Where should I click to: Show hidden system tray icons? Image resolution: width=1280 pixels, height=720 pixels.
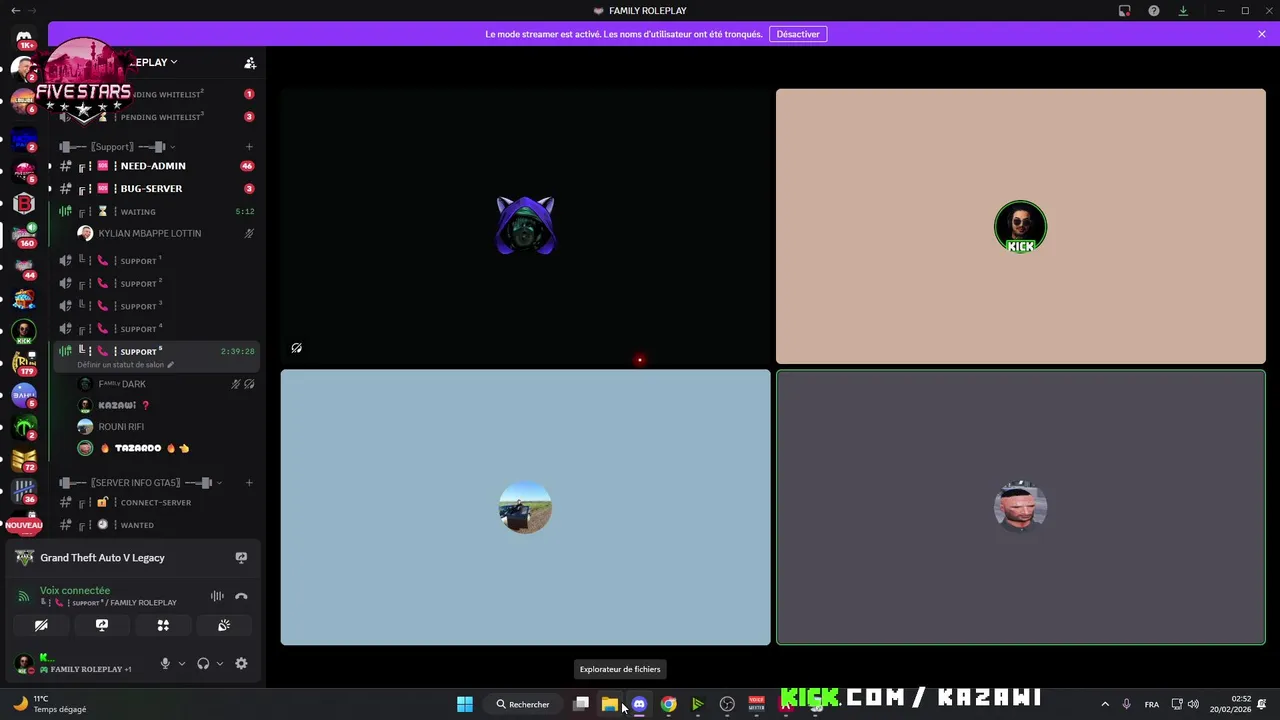[x=1105, y=704]
